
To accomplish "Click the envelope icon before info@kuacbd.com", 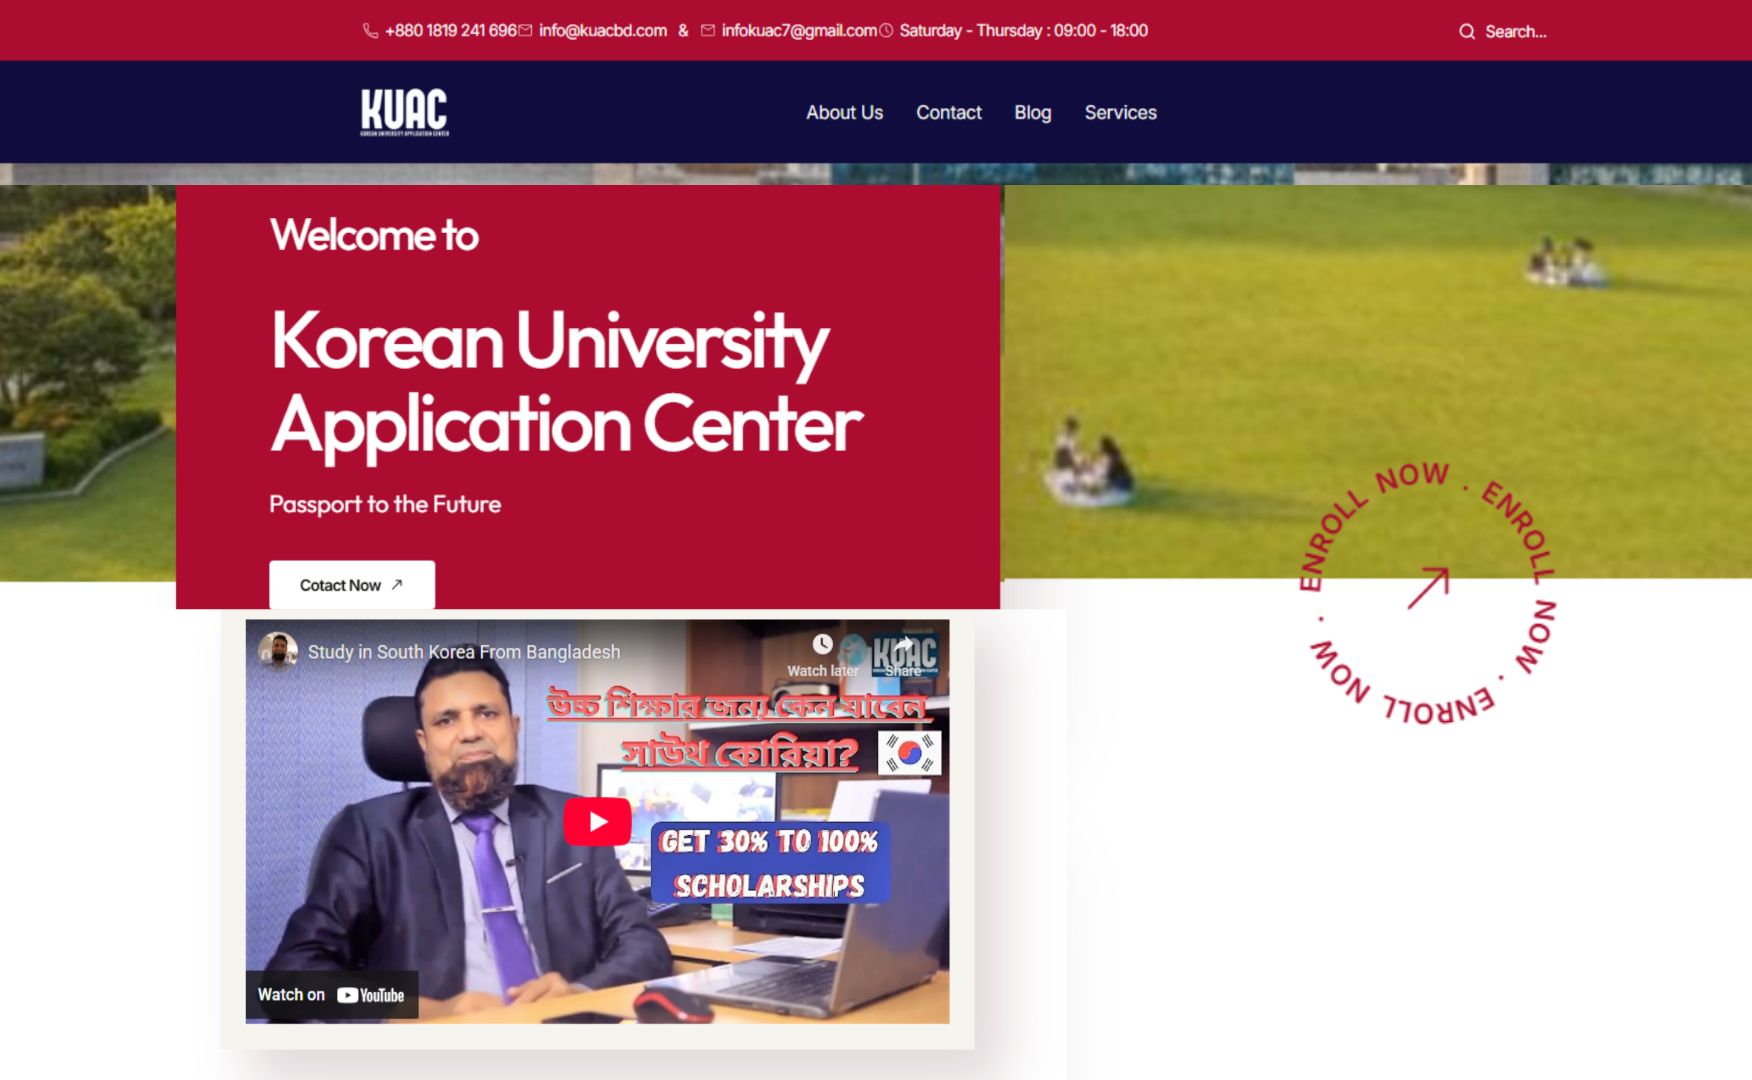I will point(525,31).
